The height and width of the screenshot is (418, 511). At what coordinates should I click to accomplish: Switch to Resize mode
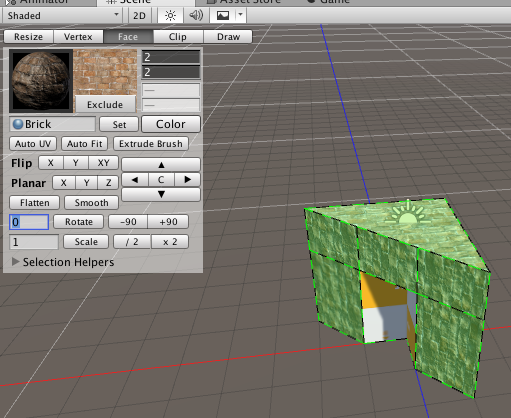coord(28,37)
